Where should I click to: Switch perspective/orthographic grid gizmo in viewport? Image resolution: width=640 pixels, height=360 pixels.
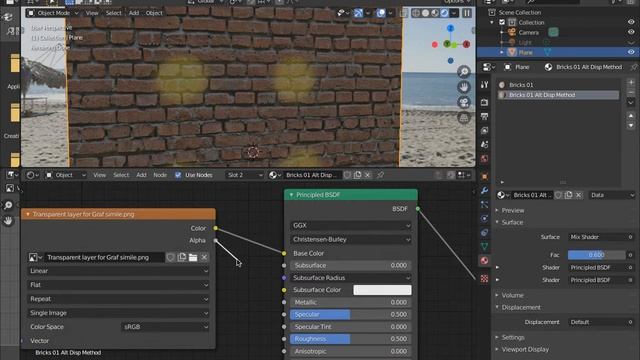[x=464, y=118]
